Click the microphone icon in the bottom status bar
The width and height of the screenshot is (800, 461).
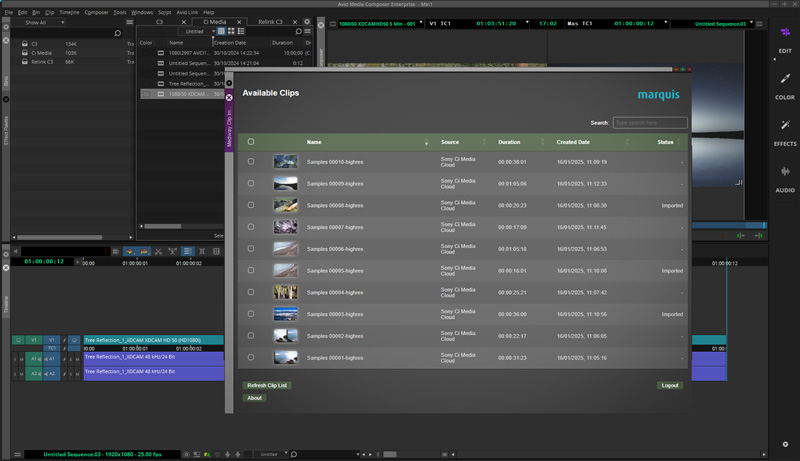[x=228, y=454]
